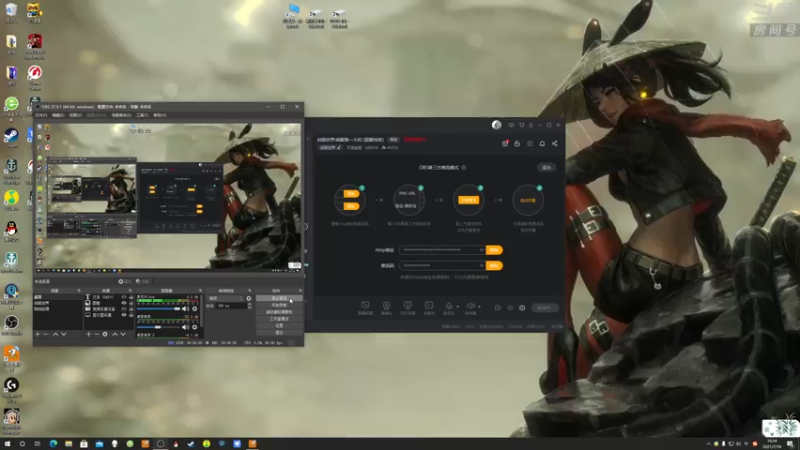Copy the stream code with orange button

(x=494, y=265)
